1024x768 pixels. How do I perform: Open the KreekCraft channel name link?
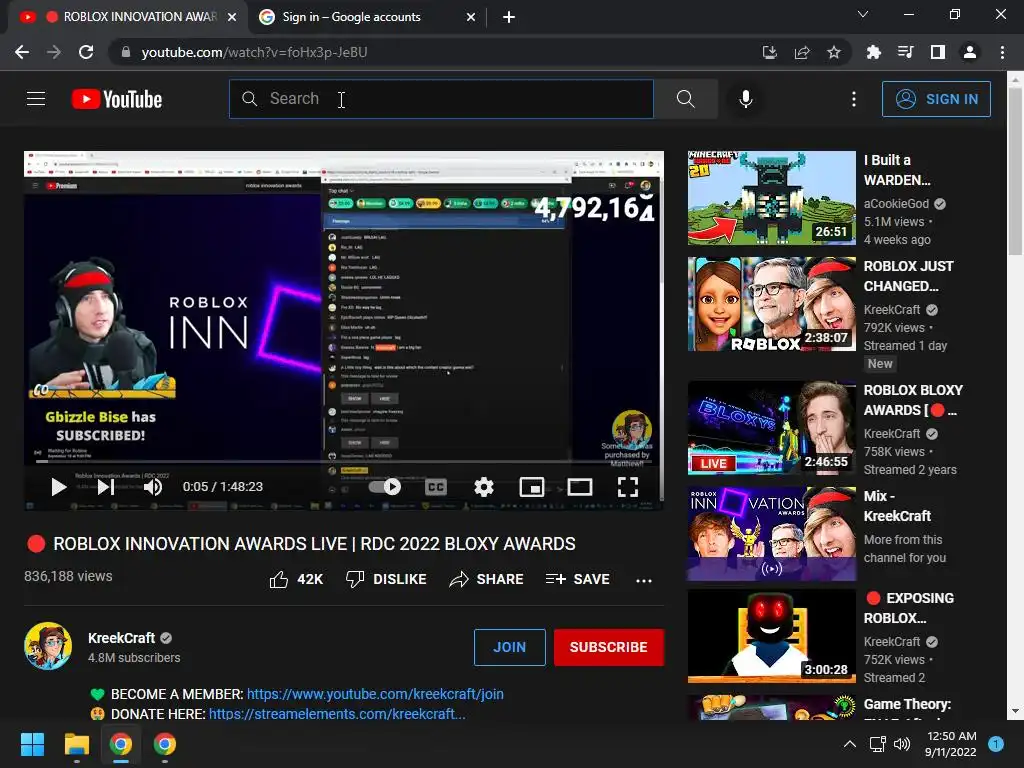(121, 638)
